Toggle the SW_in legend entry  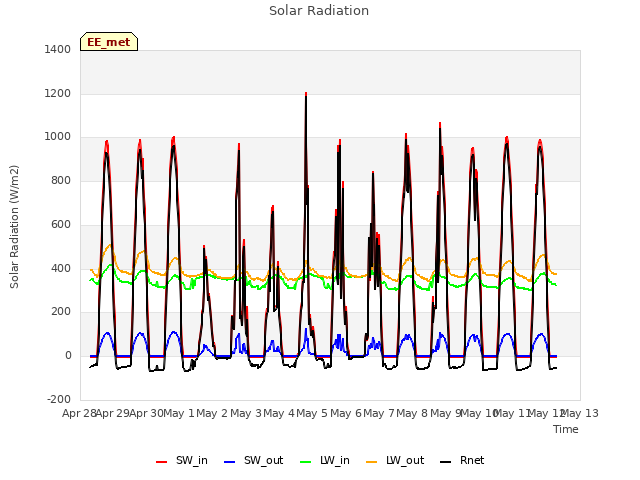coord(182,460)
